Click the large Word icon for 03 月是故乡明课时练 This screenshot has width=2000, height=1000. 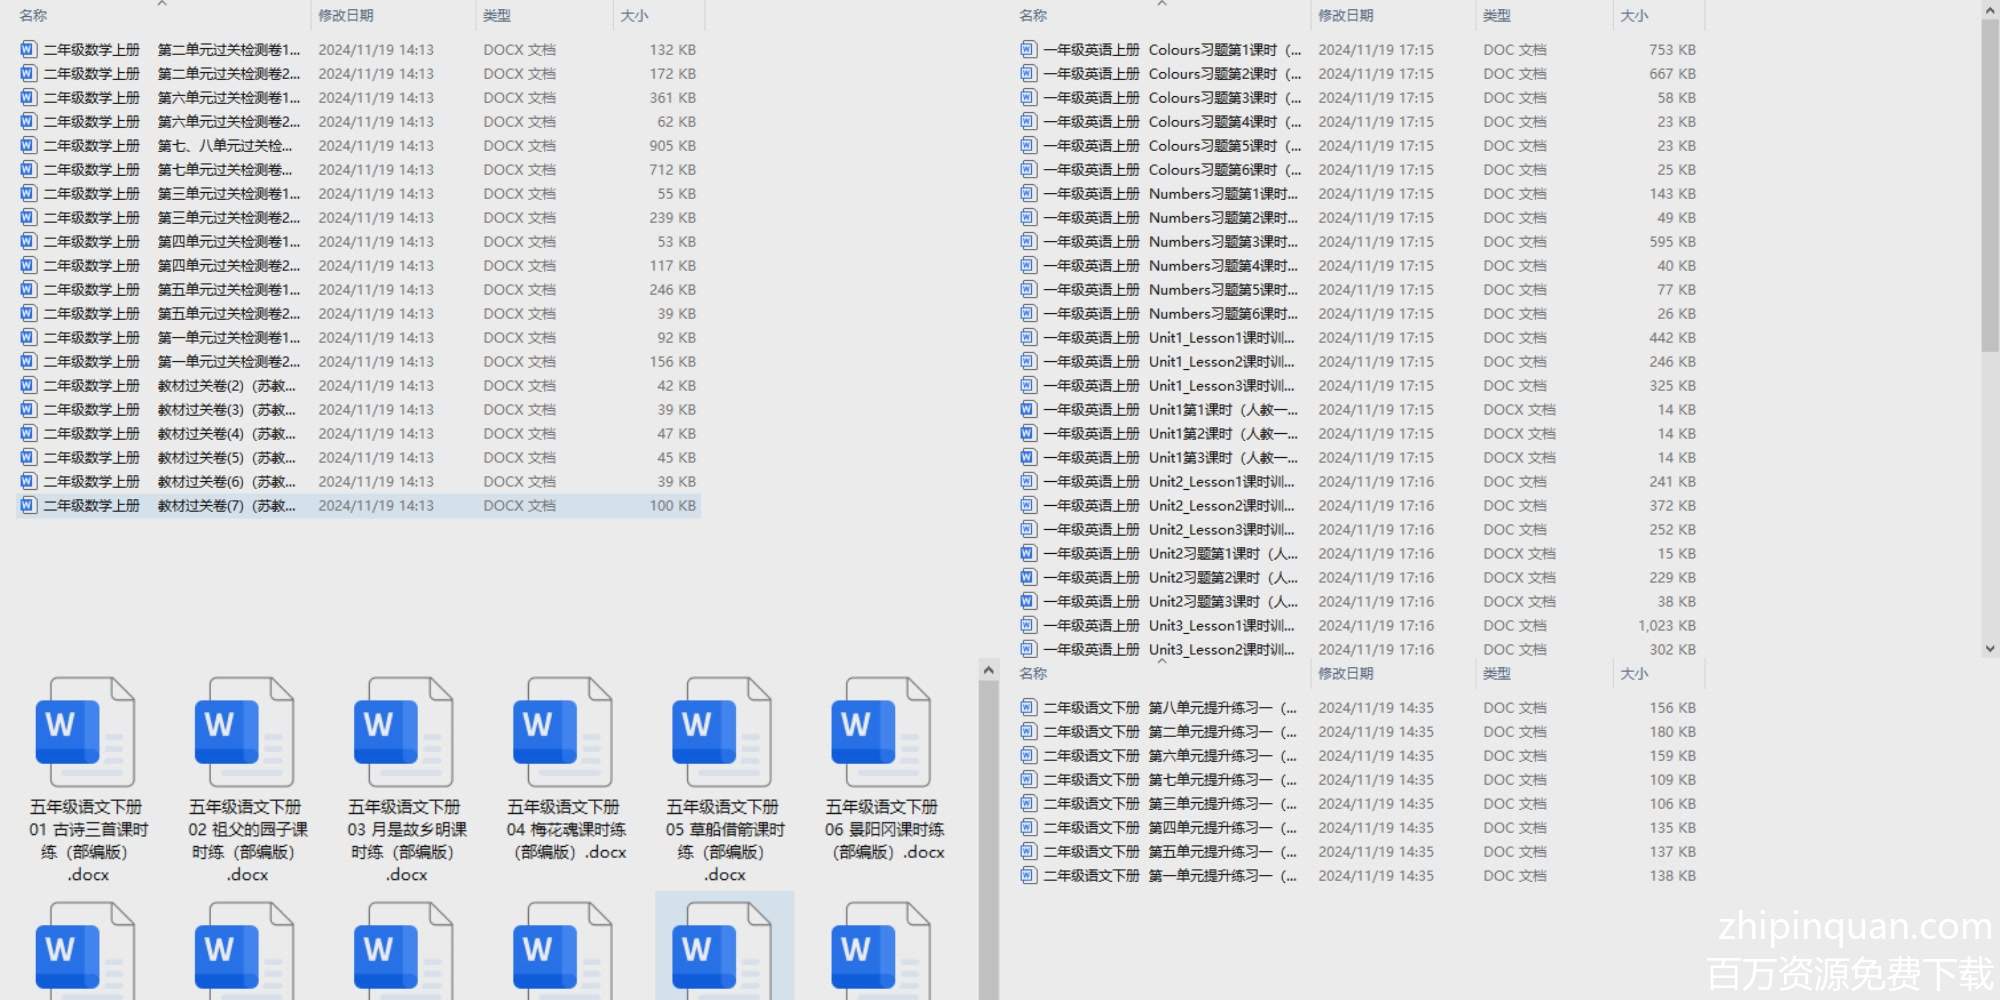(x=404, y=732)
